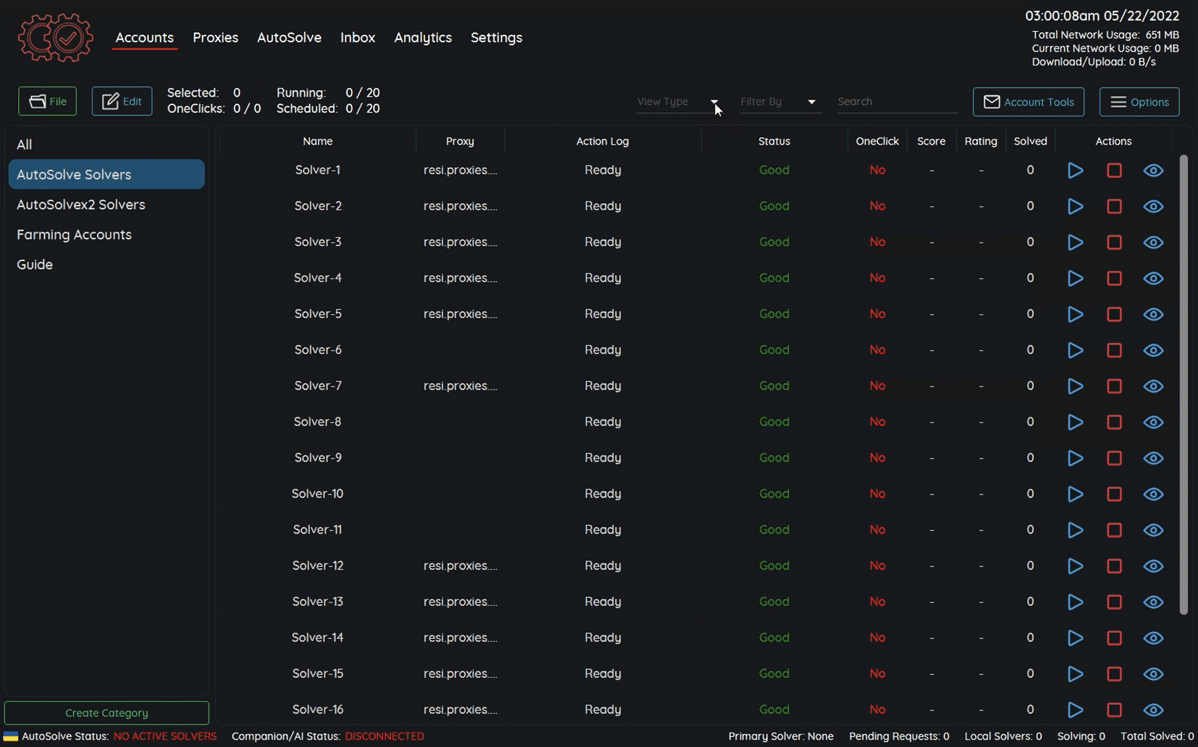Select the All category
Viewport: 1198px width, 747px height.
click(106, 144)
